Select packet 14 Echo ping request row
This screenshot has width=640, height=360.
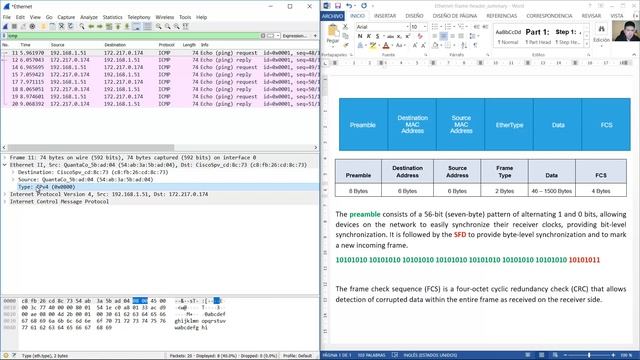coord(160,67)
